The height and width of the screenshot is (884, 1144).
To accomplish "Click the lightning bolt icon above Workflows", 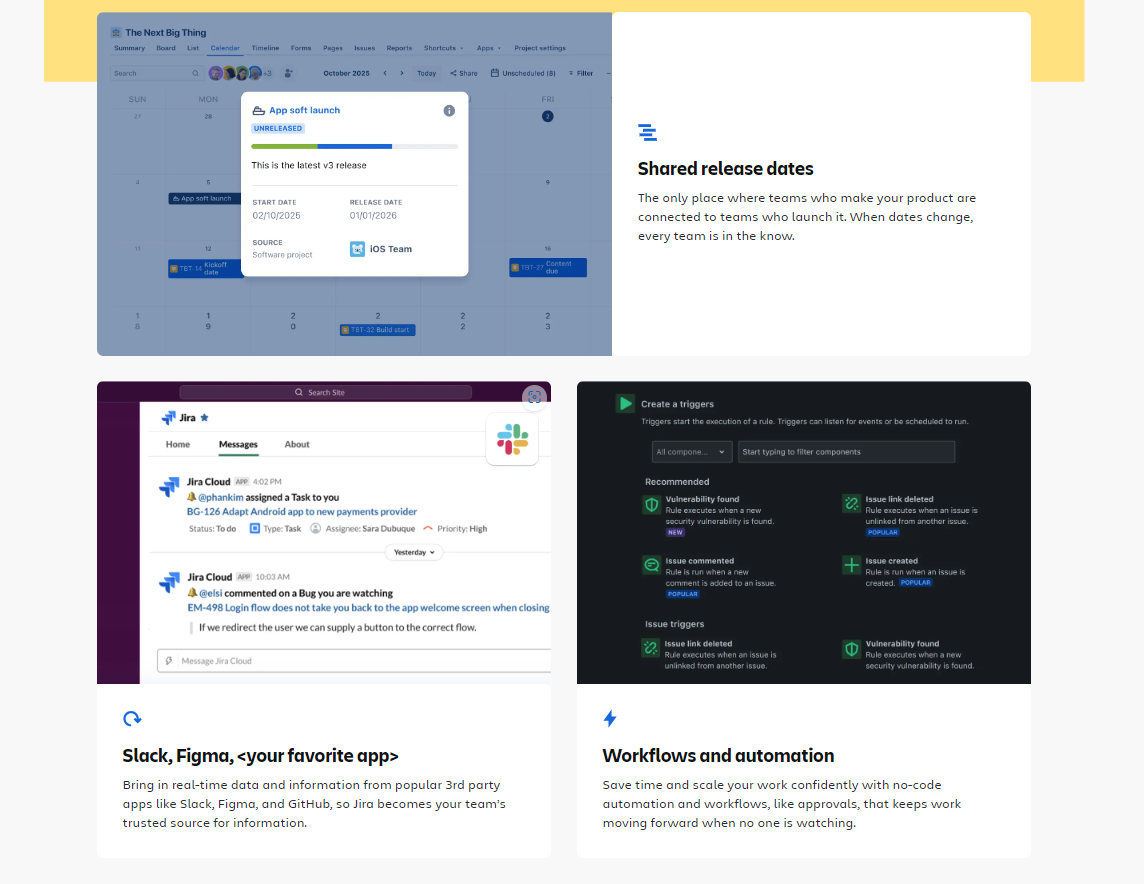I will pos(610,718).
